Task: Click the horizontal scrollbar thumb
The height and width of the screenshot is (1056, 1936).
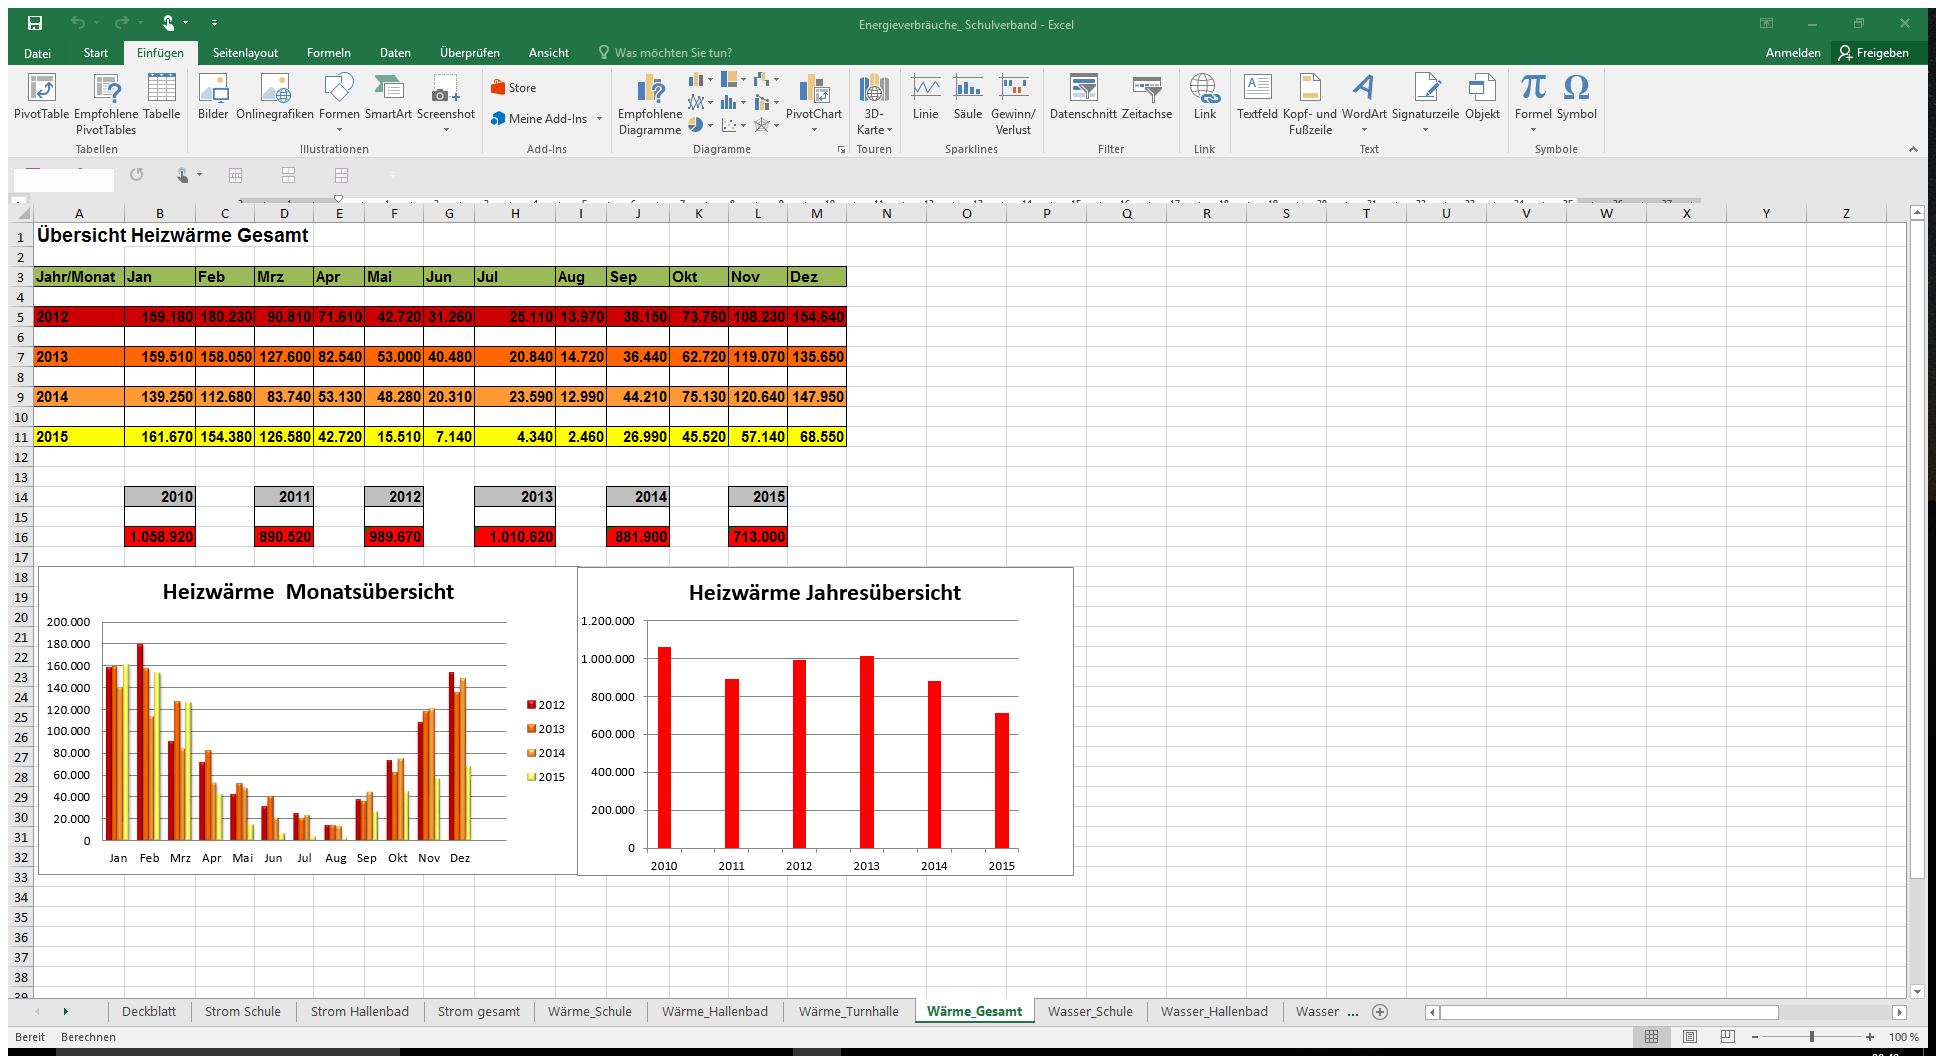Action: (x=1608, y=1012)
